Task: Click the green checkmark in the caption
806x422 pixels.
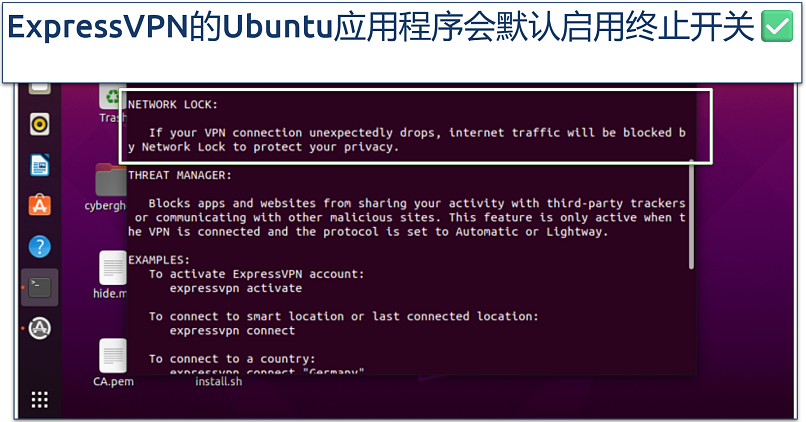Action: coord(777,28)
